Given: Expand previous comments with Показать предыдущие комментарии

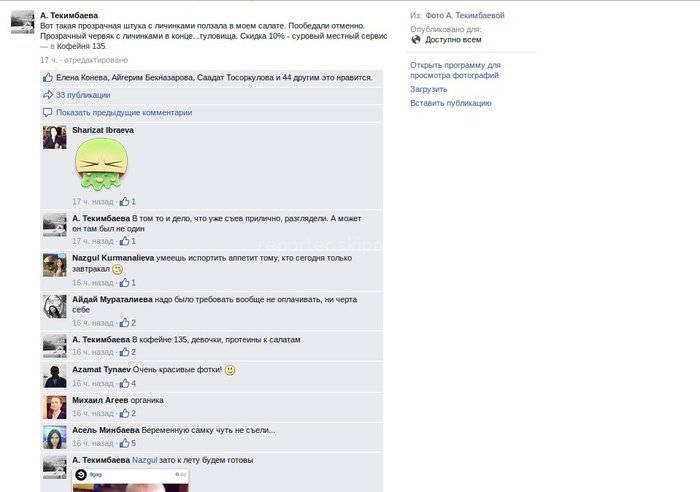Looking at the screenshot, I should tap(124, 113).
